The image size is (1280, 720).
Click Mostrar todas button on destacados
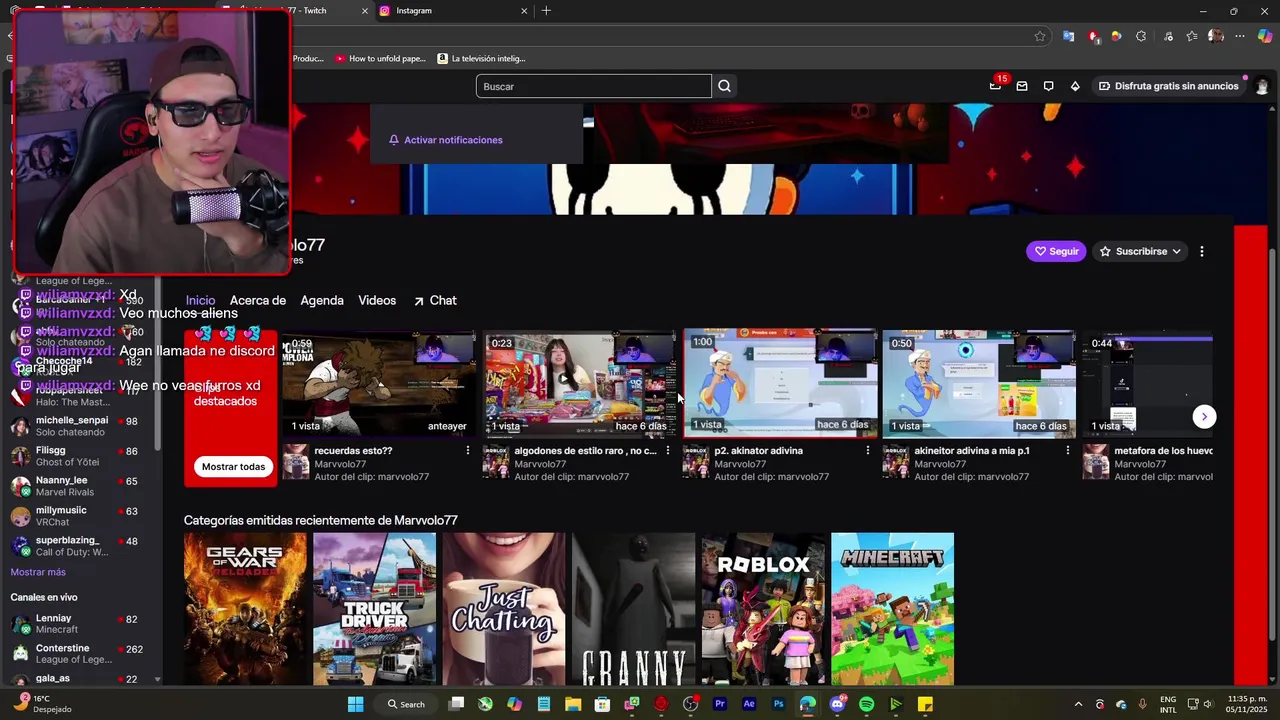pos(233,467)
